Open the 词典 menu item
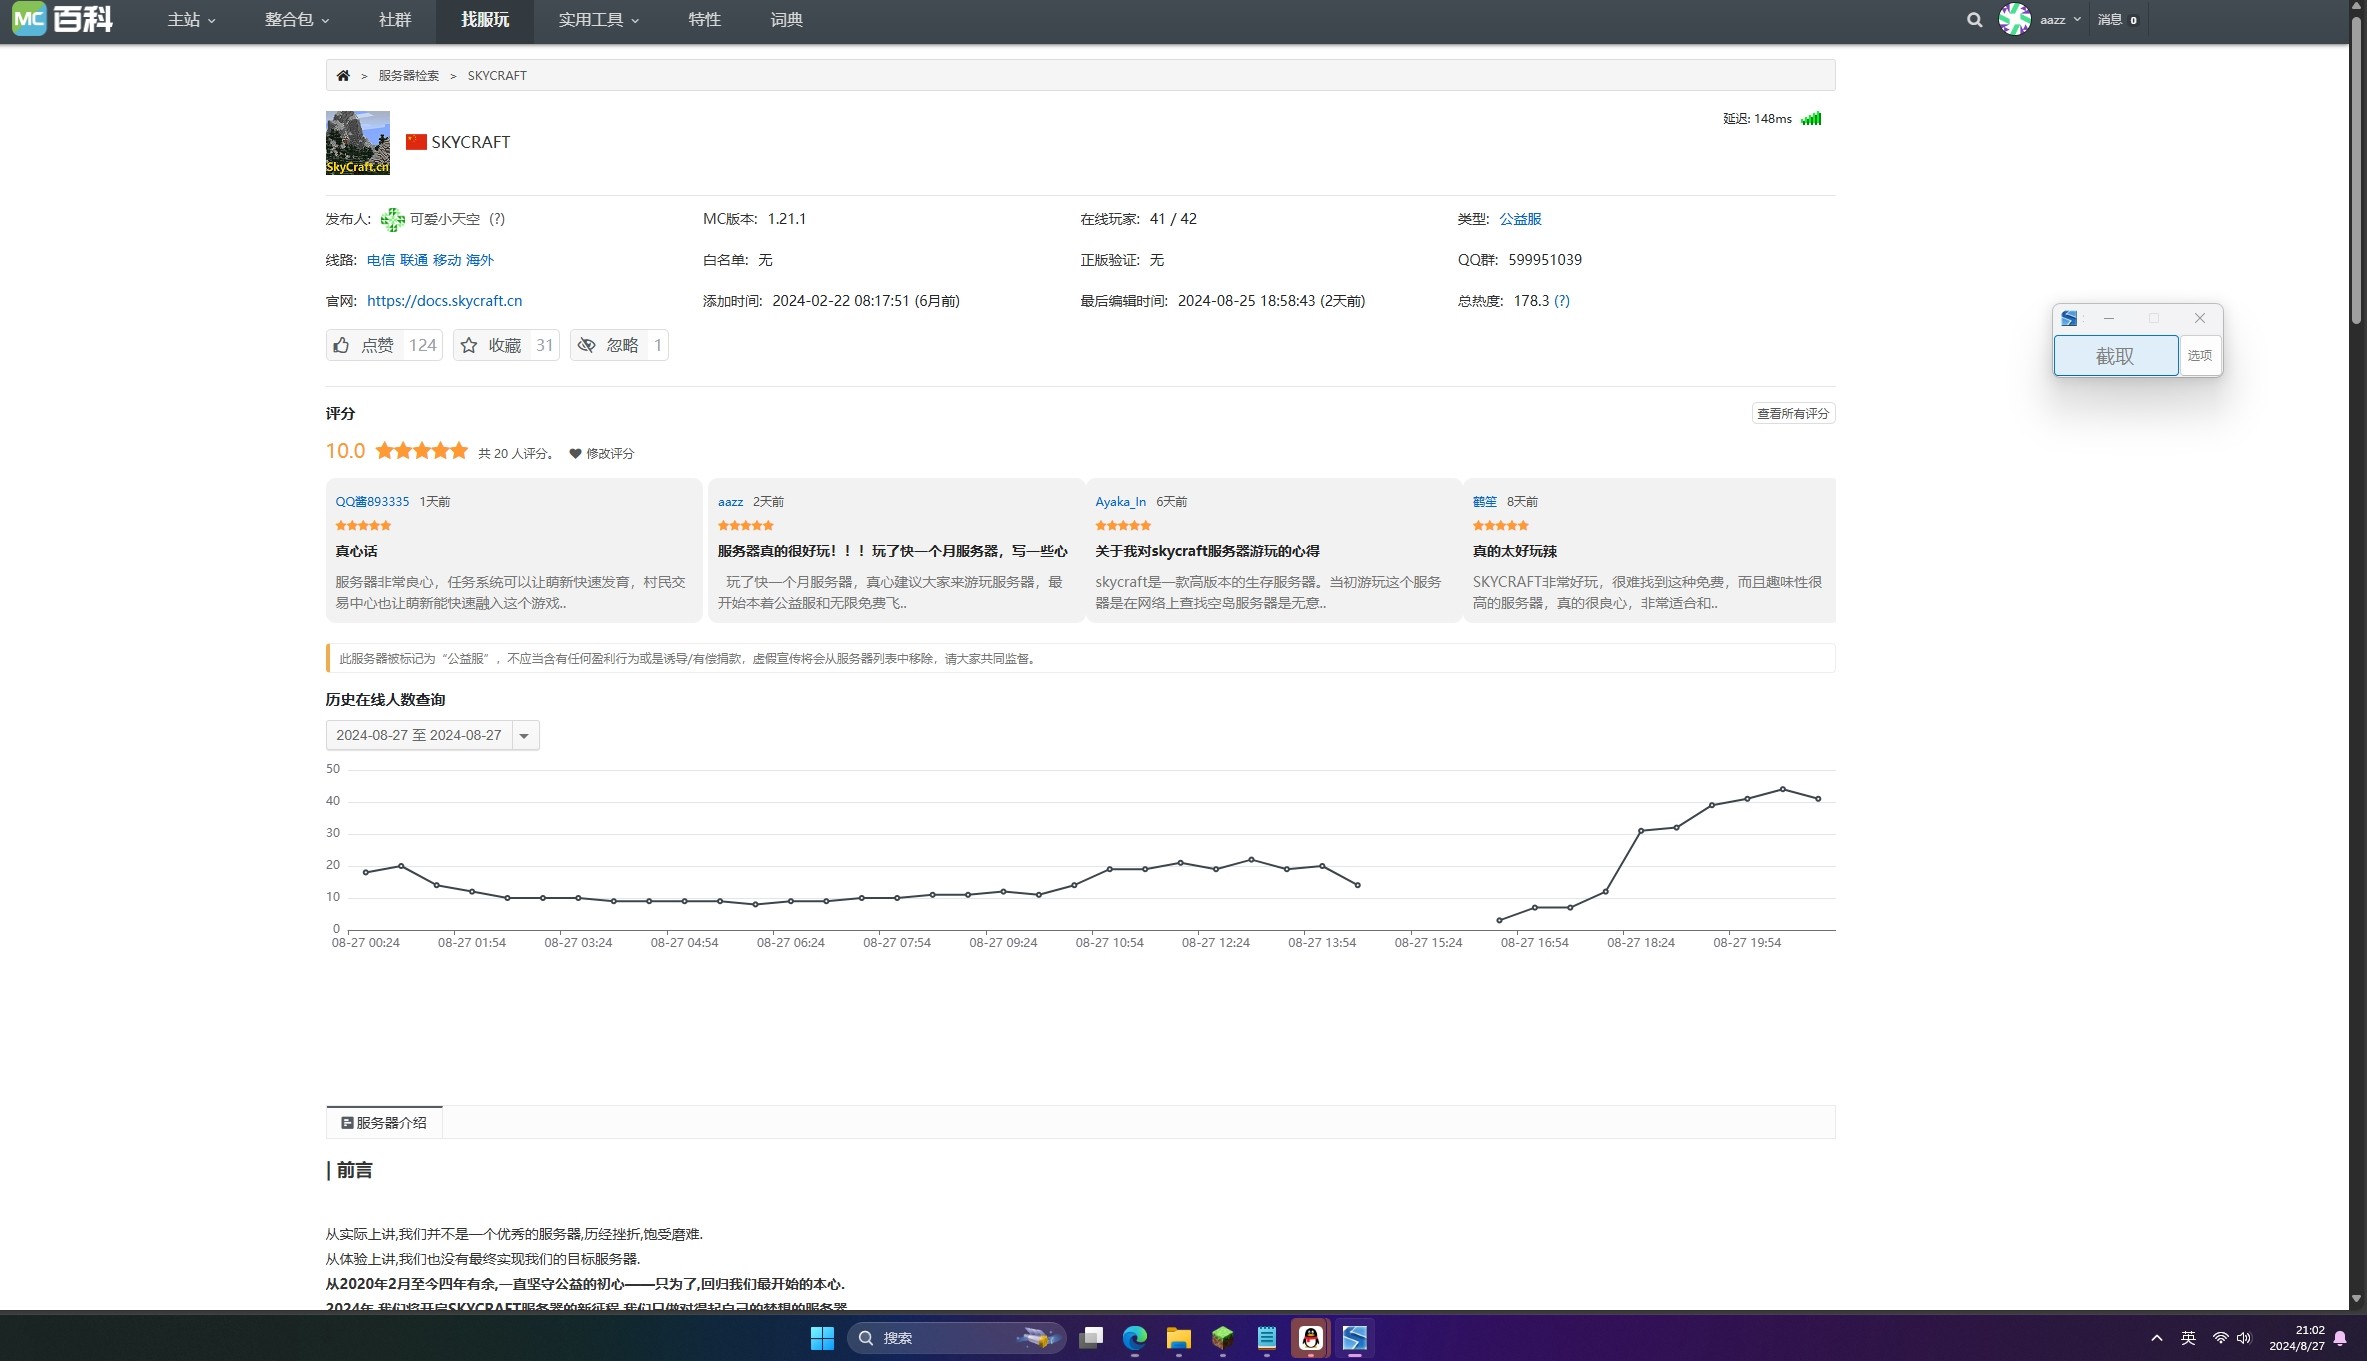The height and width of the screenshot is (1361, 2367). 786,20
